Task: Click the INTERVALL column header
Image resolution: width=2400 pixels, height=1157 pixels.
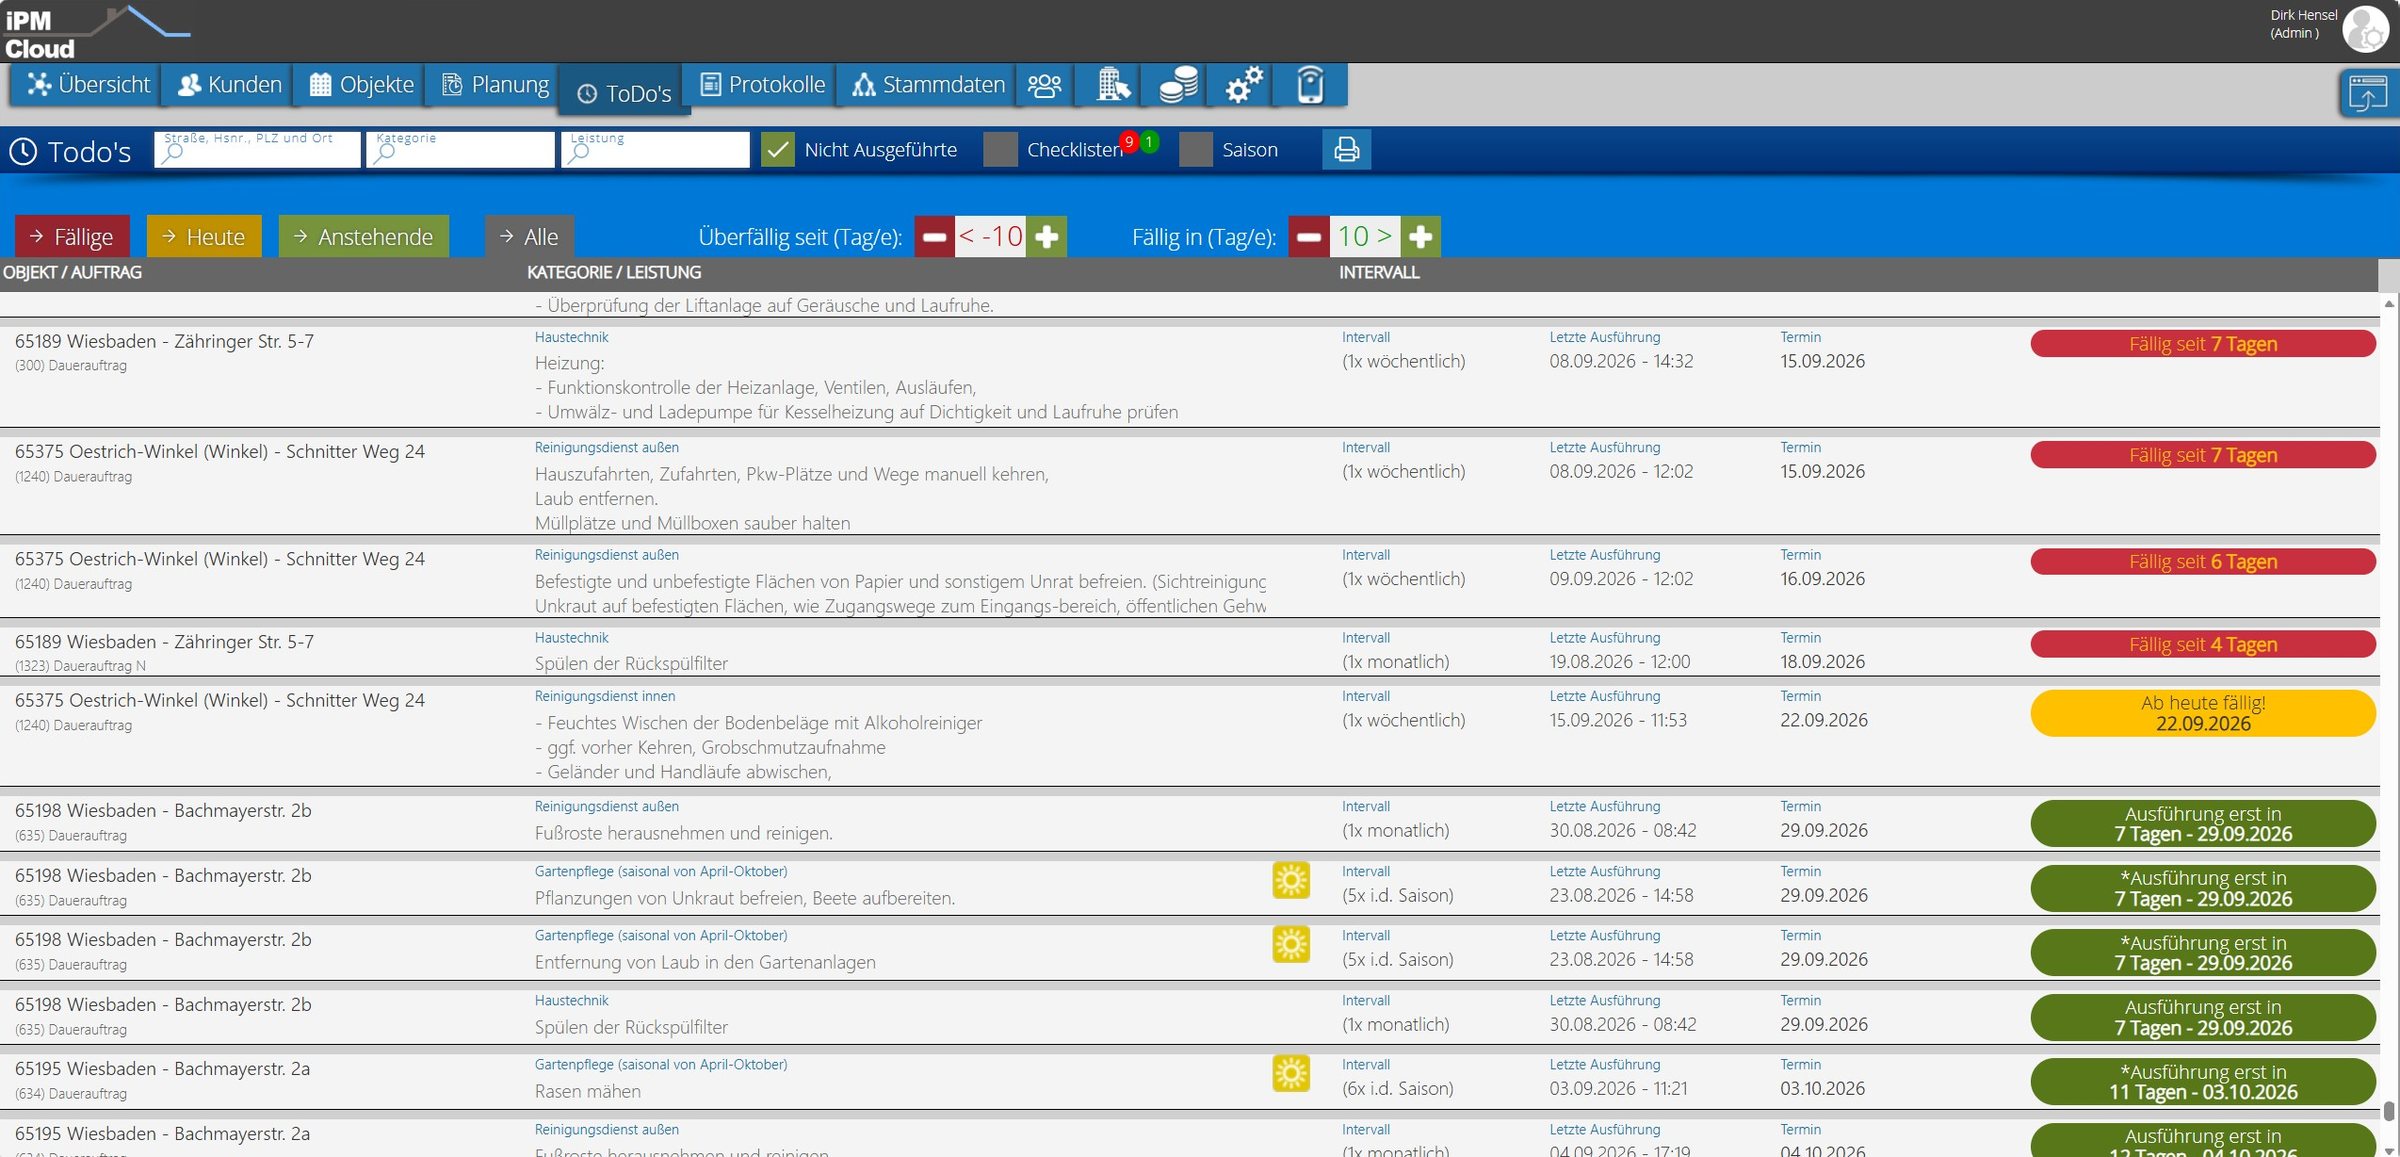Action: (1379, 272)
